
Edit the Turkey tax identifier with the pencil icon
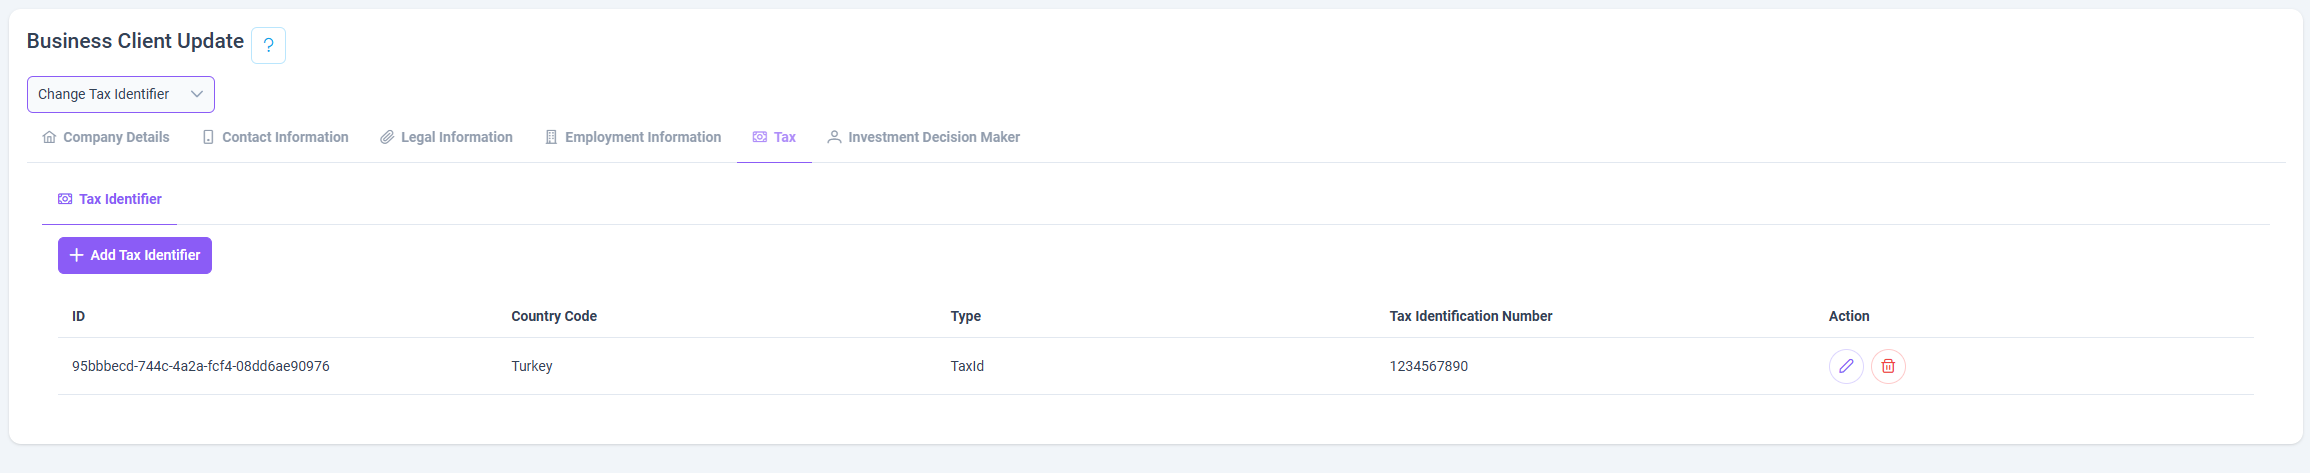pyautogui.click(x=1846, y=366)
